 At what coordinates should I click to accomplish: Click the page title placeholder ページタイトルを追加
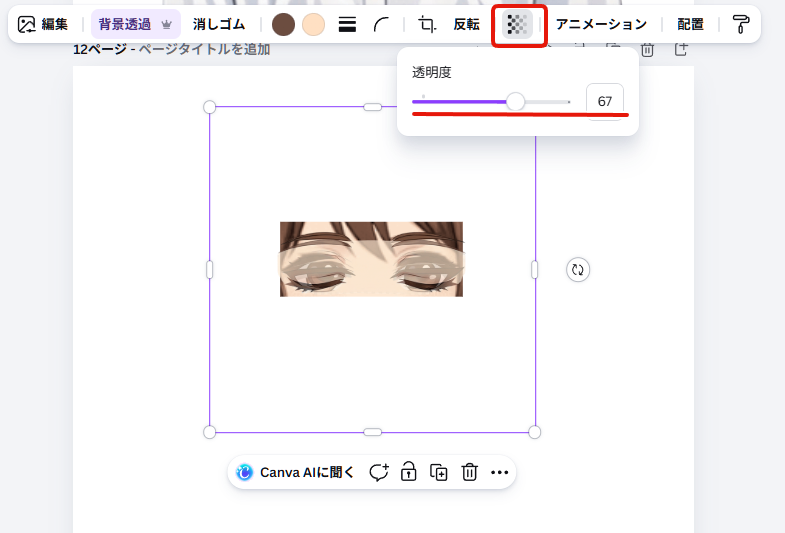coord(204,49)
